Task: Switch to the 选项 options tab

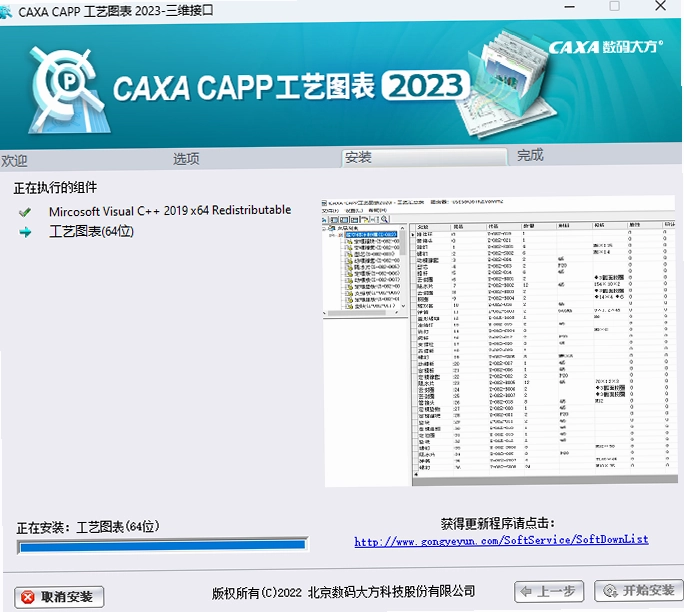Action: click(186, 159)
